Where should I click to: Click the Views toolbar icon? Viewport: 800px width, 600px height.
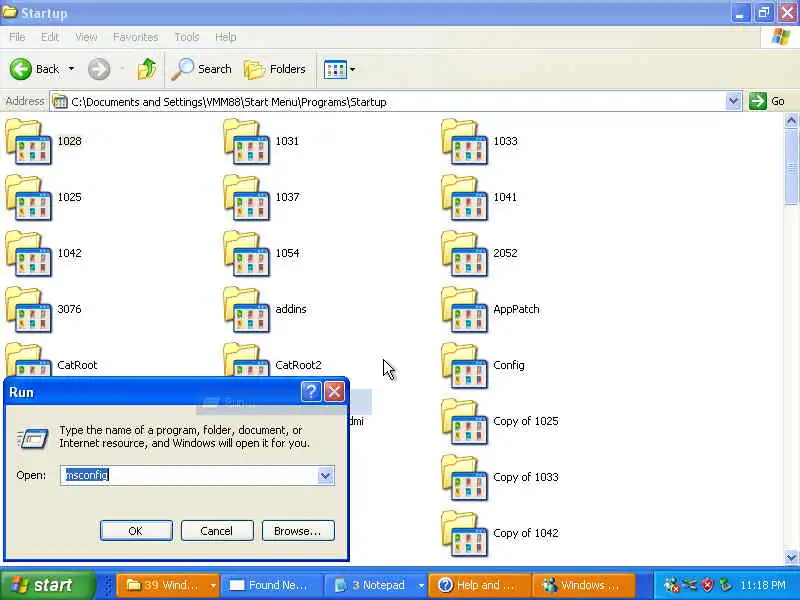click(335, 69)
